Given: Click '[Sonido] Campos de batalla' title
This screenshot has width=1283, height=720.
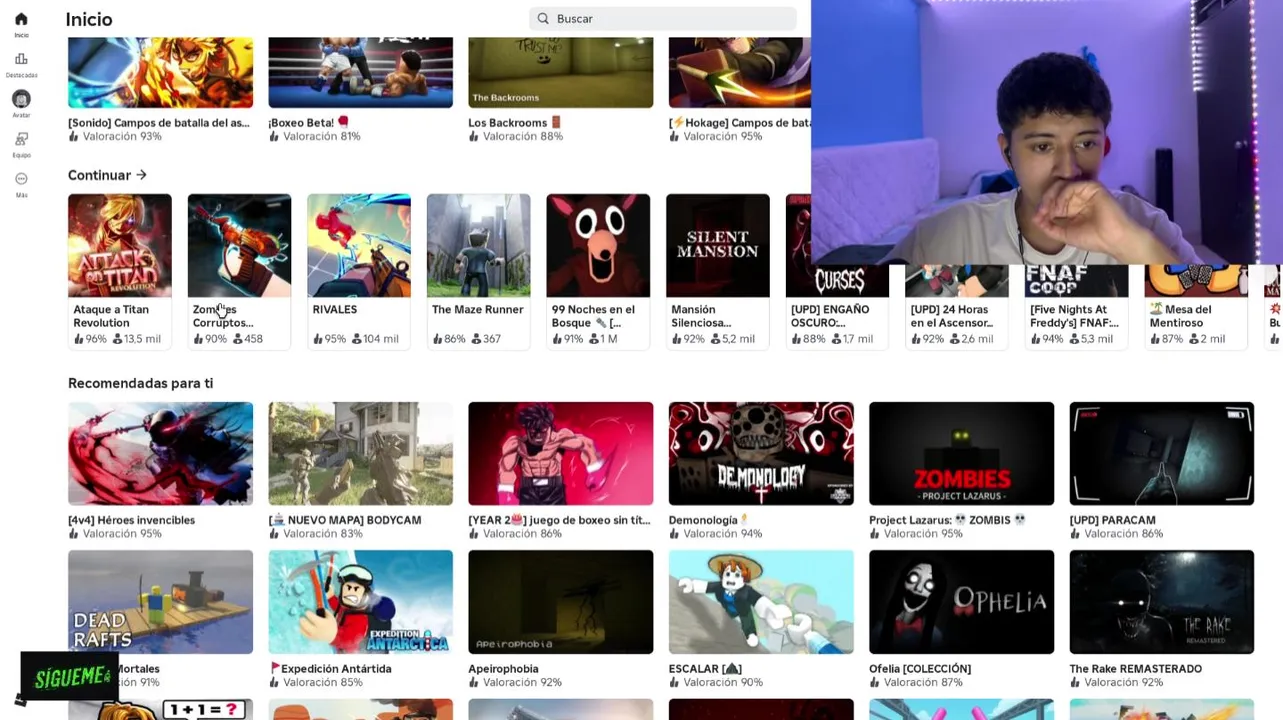Looking at the screenshot, I should 159,123.
